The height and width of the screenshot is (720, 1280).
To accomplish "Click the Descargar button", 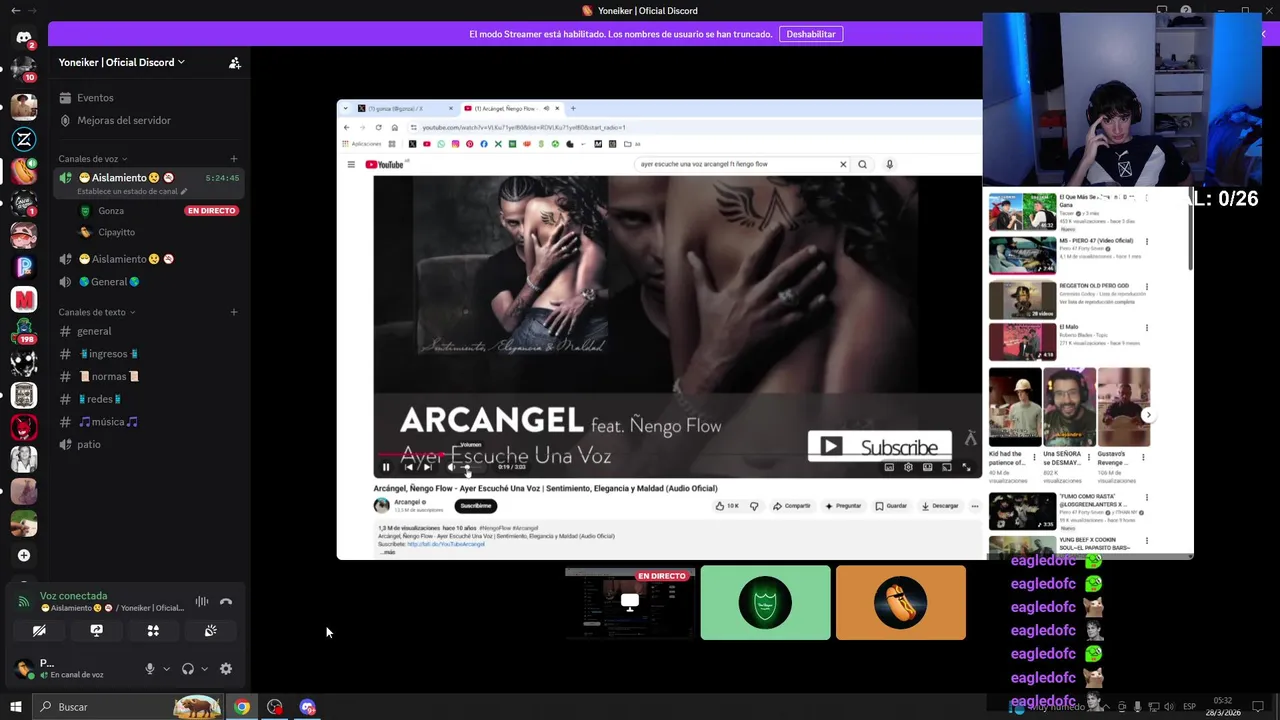I will [x=940, y=506].
